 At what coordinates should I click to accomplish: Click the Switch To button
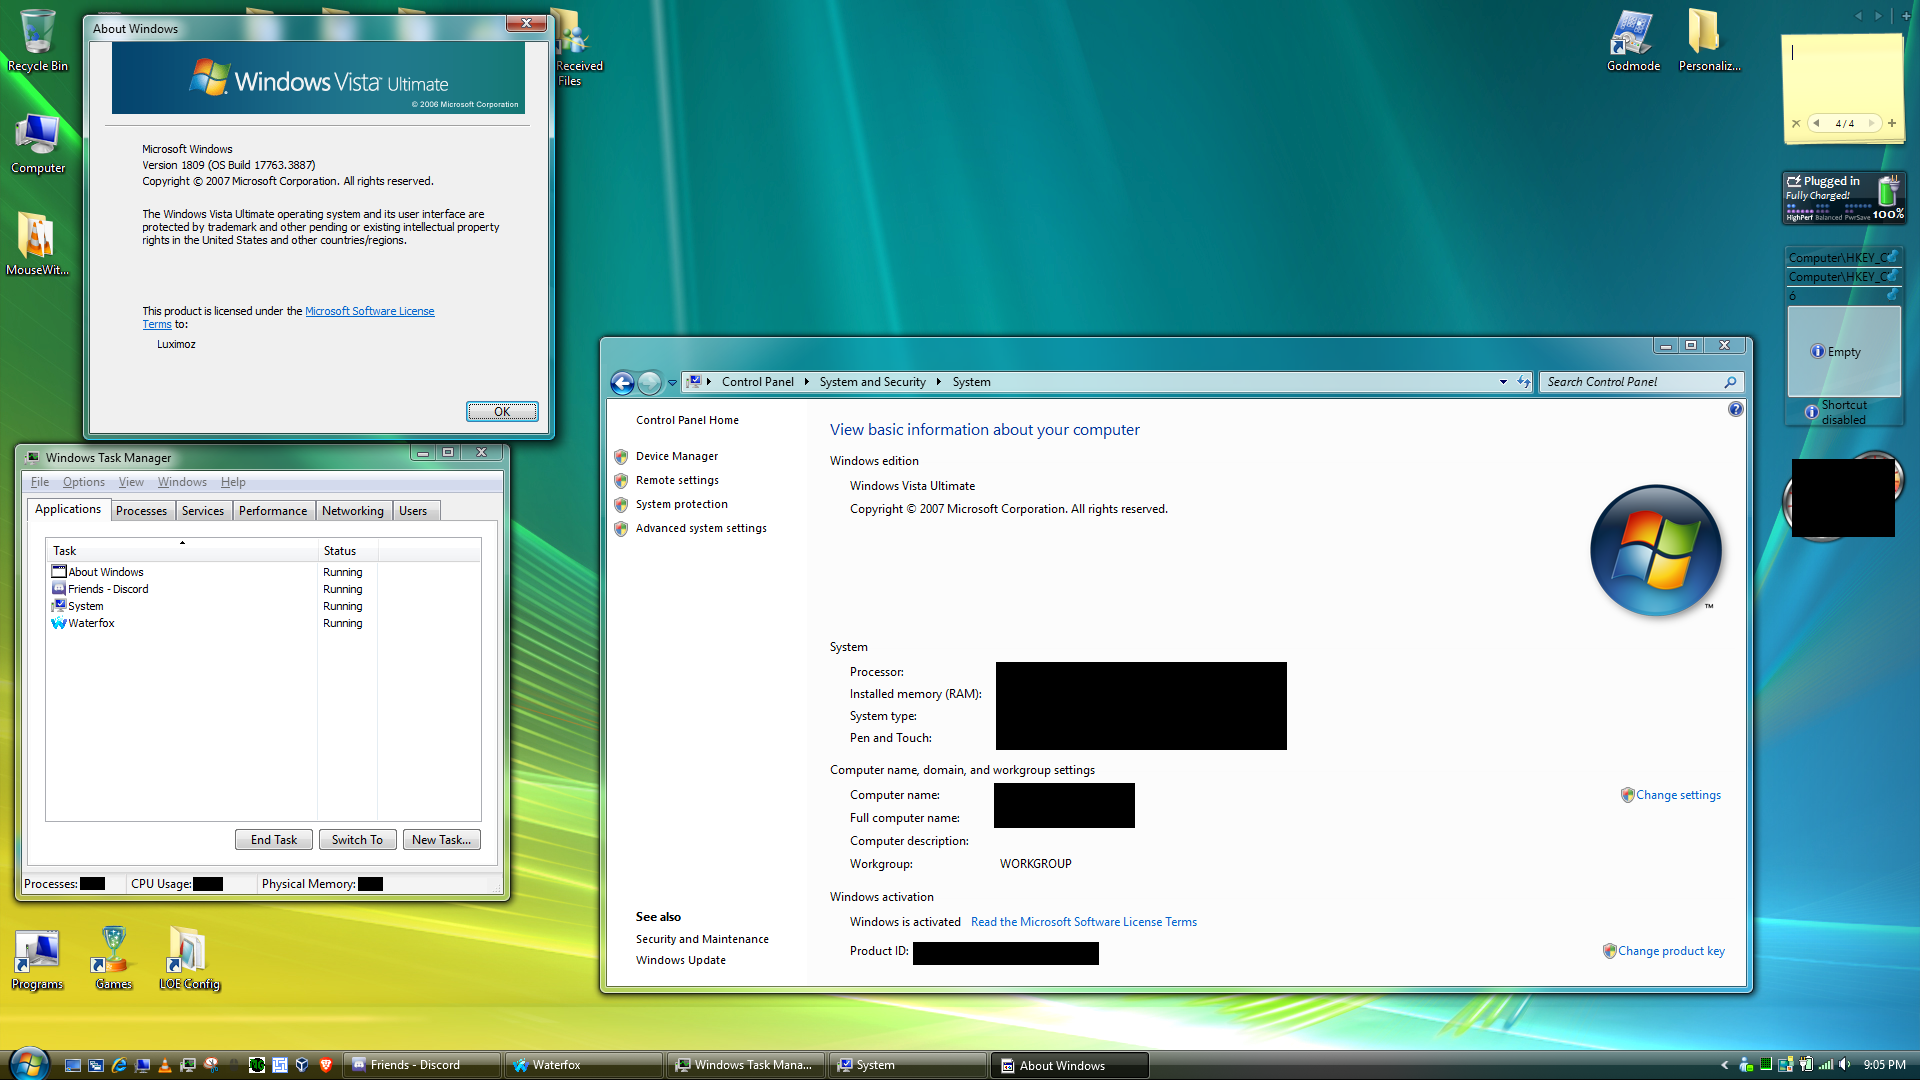pyautogui.click(x=358, y=840)
